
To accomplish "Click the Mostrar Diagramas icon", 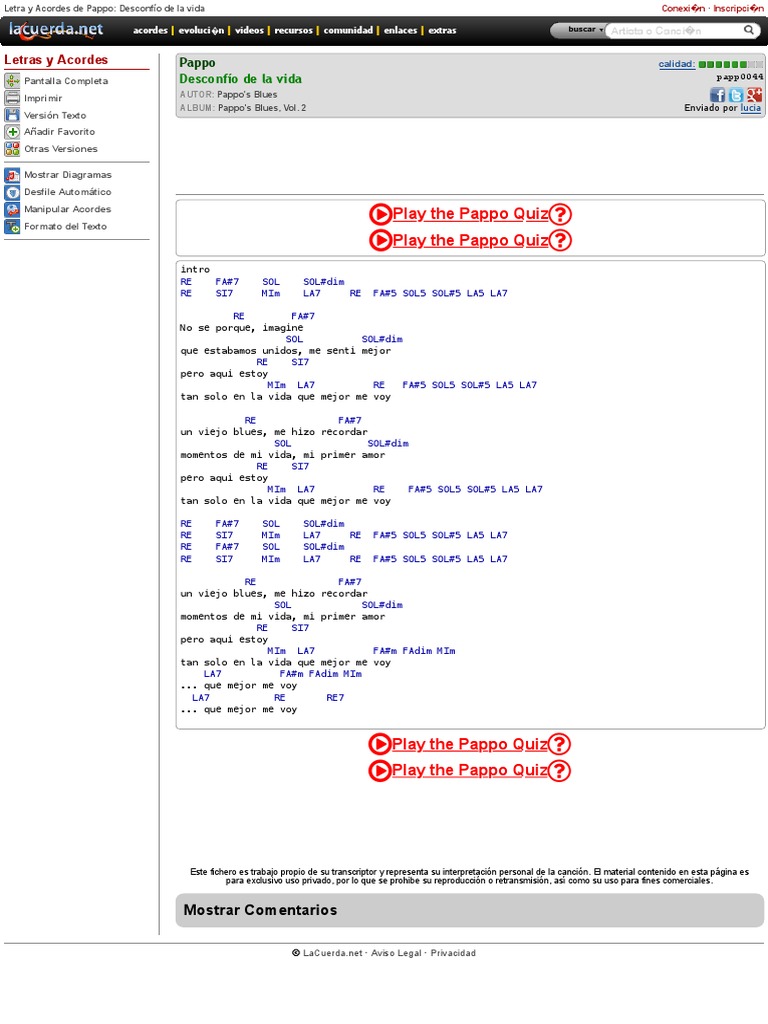I will (12, 175).
